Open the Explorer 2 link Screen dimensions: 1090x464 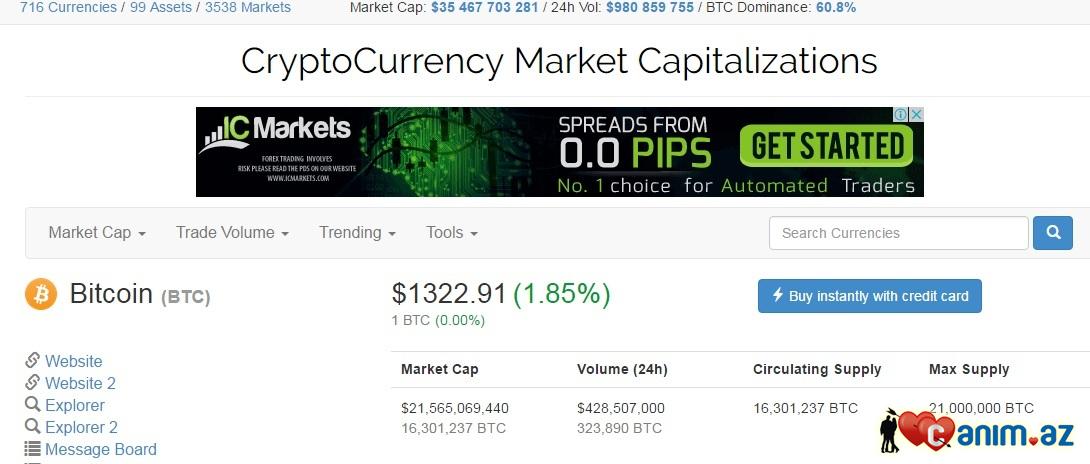[81, 427]
